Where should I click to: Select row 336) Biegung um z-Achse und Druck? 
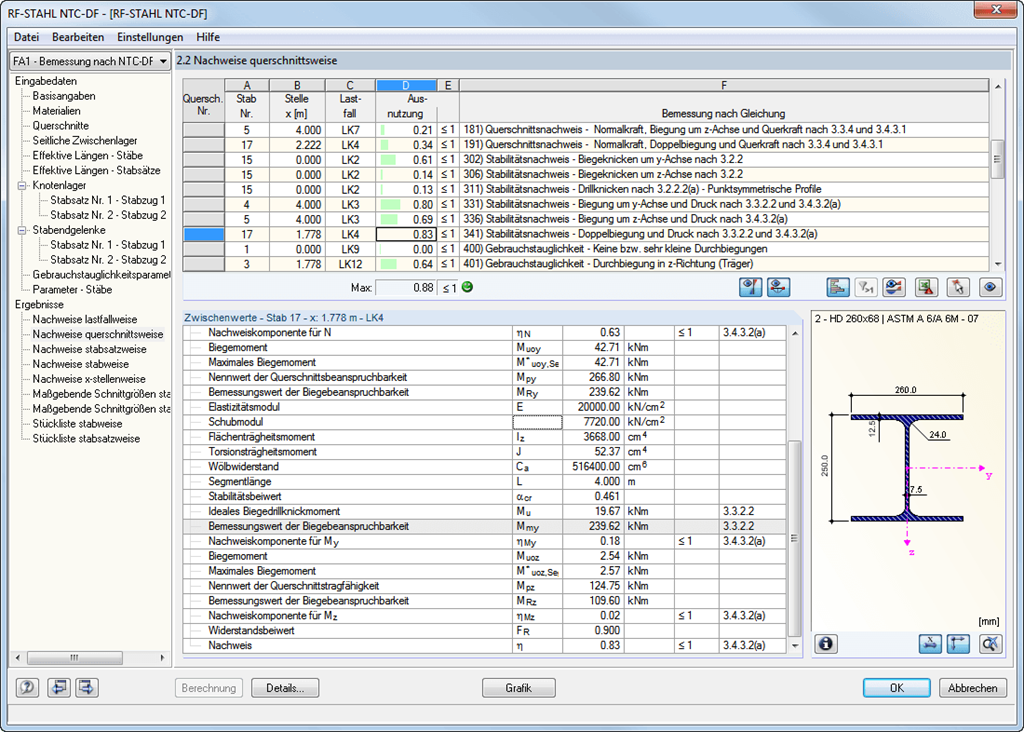coord(586,219)
